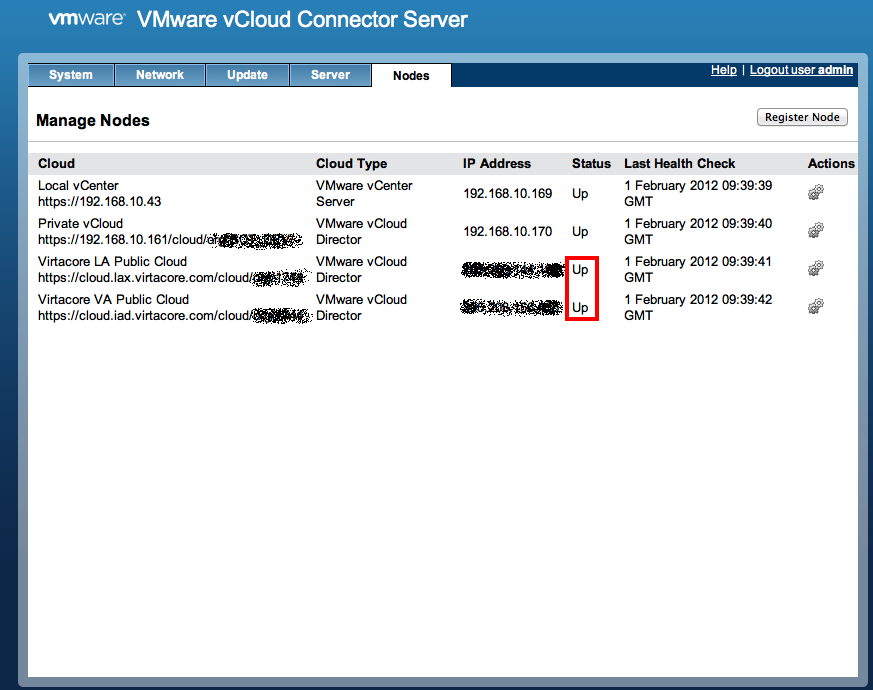Viewport: 873px width, 690px height.
Task: Click the cloud.iad.virtacore.com URL text
Action: 173,315
